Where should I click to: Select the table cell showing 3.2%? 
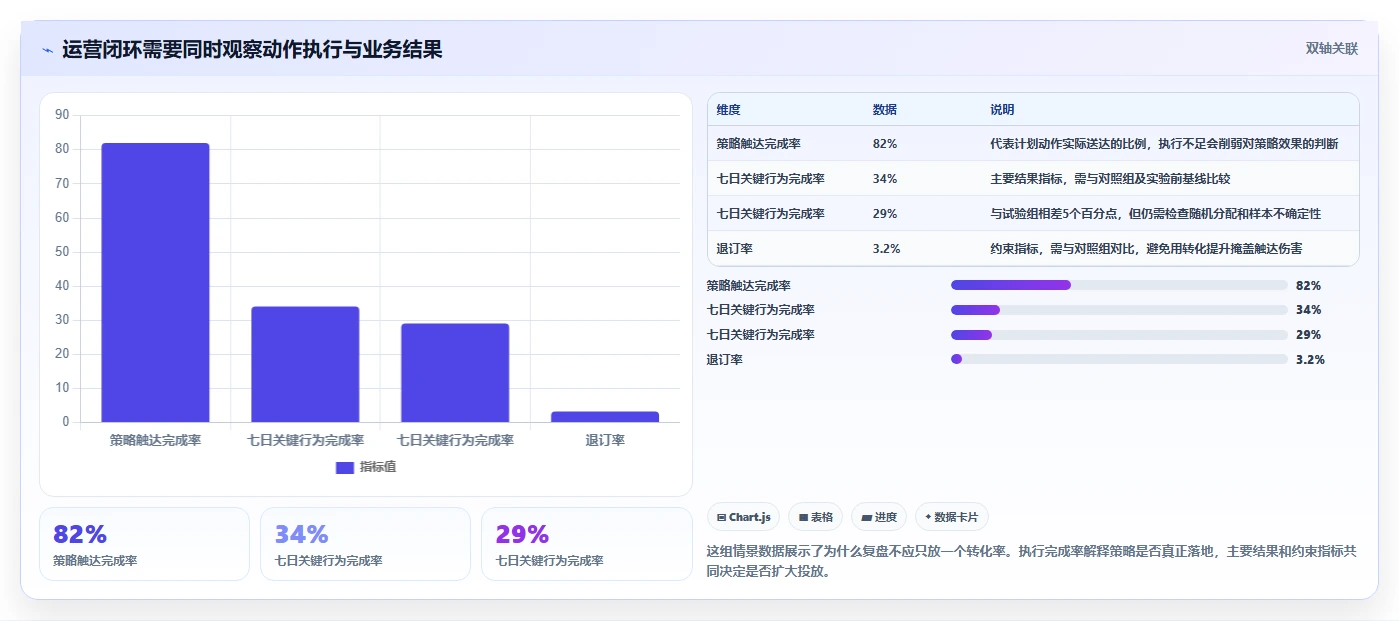click(x=886, y=249)
